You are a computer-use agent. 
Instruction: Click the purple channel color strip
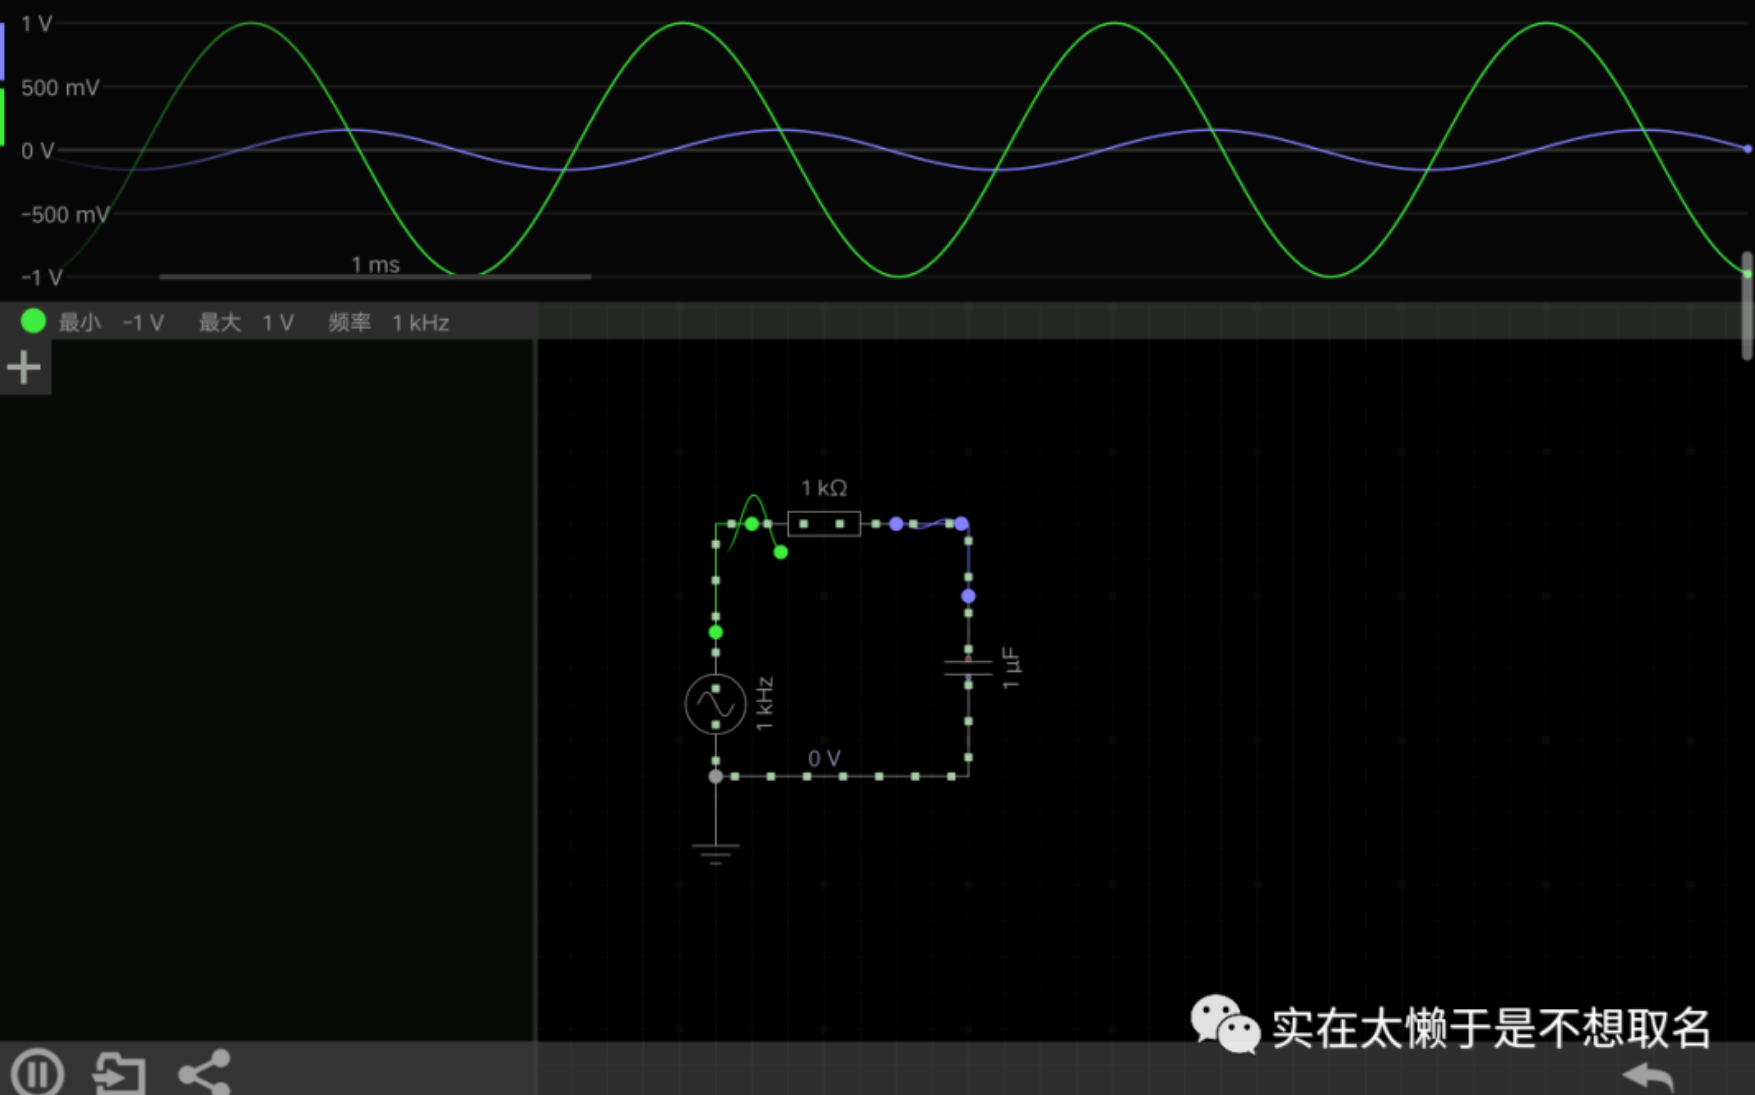pos(2,50)
